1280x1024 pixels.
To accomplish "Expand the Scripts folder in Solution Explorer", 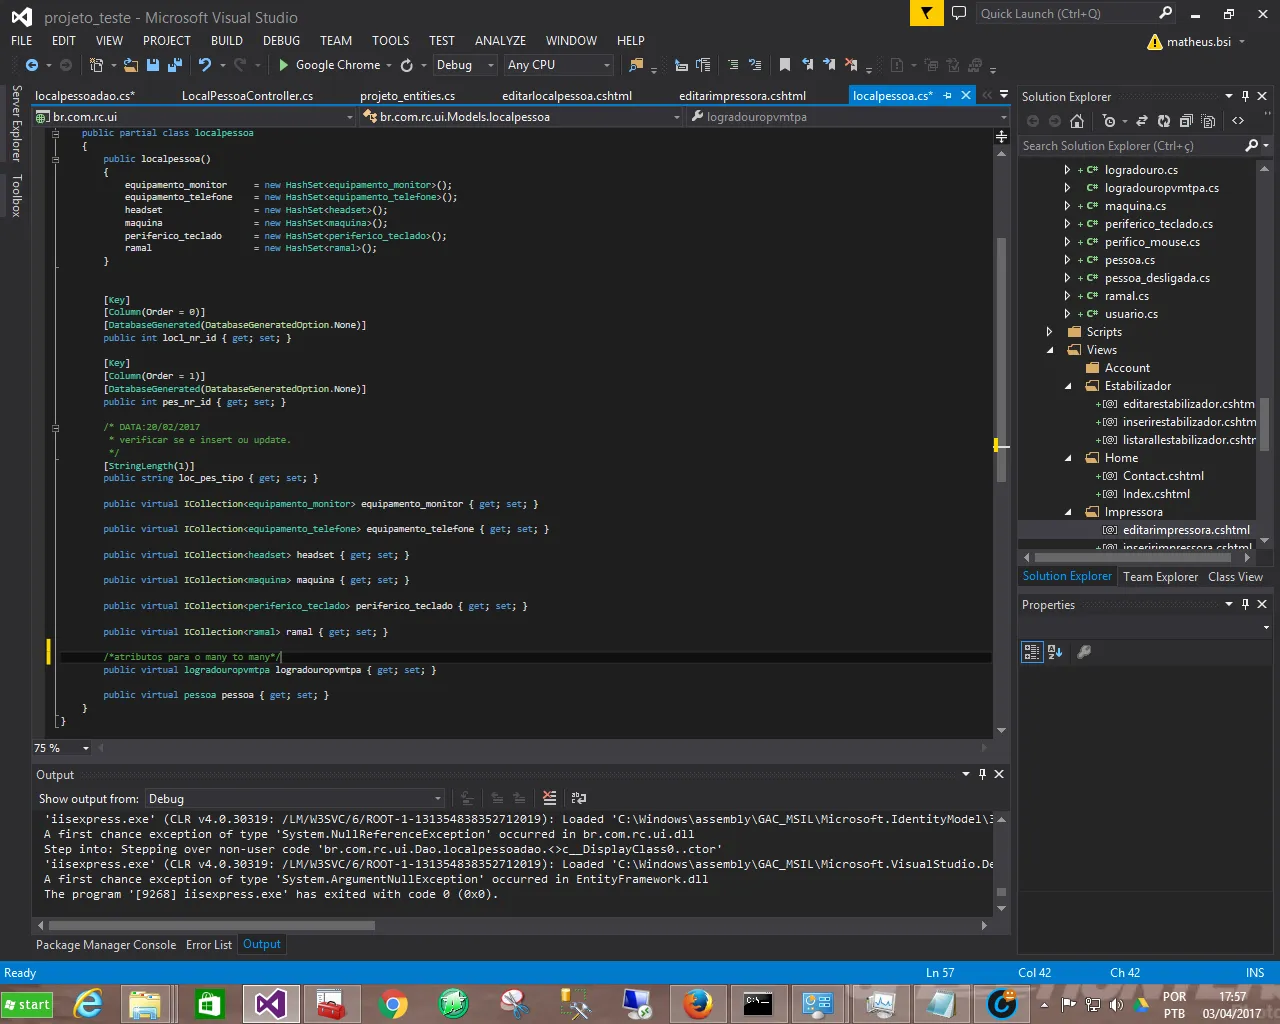I will pyautogui.click(x=1049, y=332).
